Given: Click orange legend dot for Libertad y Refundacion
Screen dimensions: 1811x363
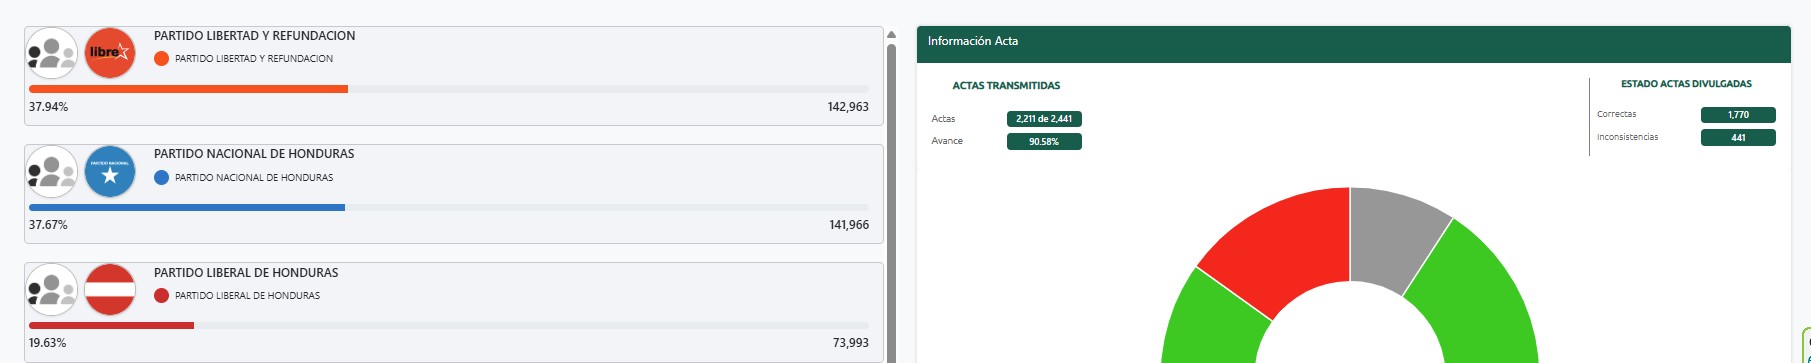Looking at the screenshot, I should pyautogui.click(x=161, y=59).
